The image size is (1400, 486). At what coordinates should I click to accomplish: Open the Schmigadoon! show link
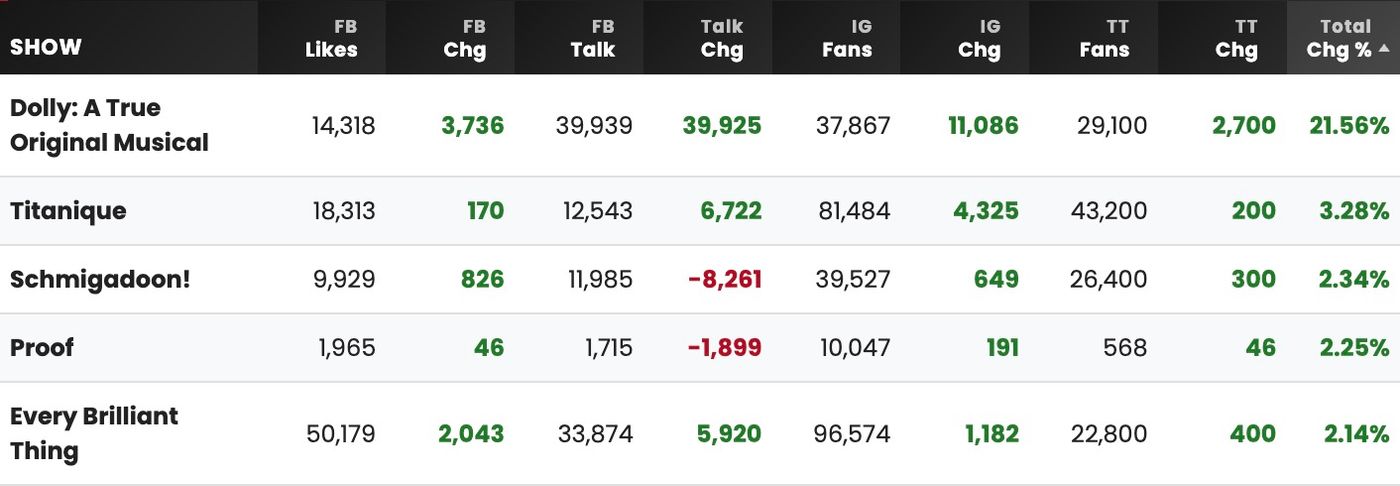100,279
